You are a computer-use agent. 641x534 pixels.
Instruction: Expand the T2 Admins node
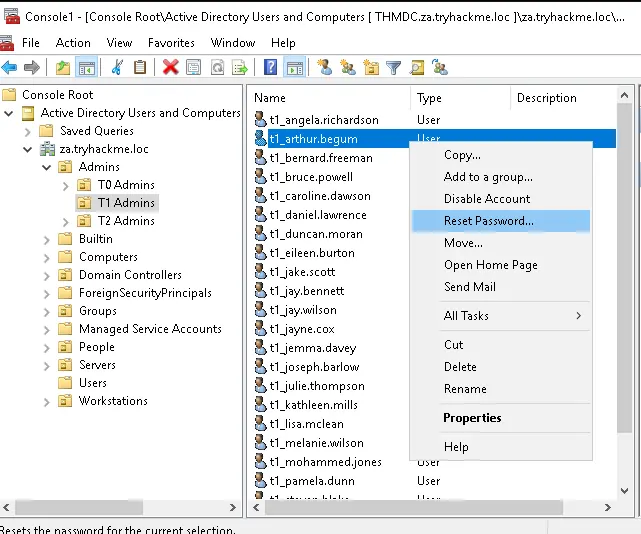point(65,222)
